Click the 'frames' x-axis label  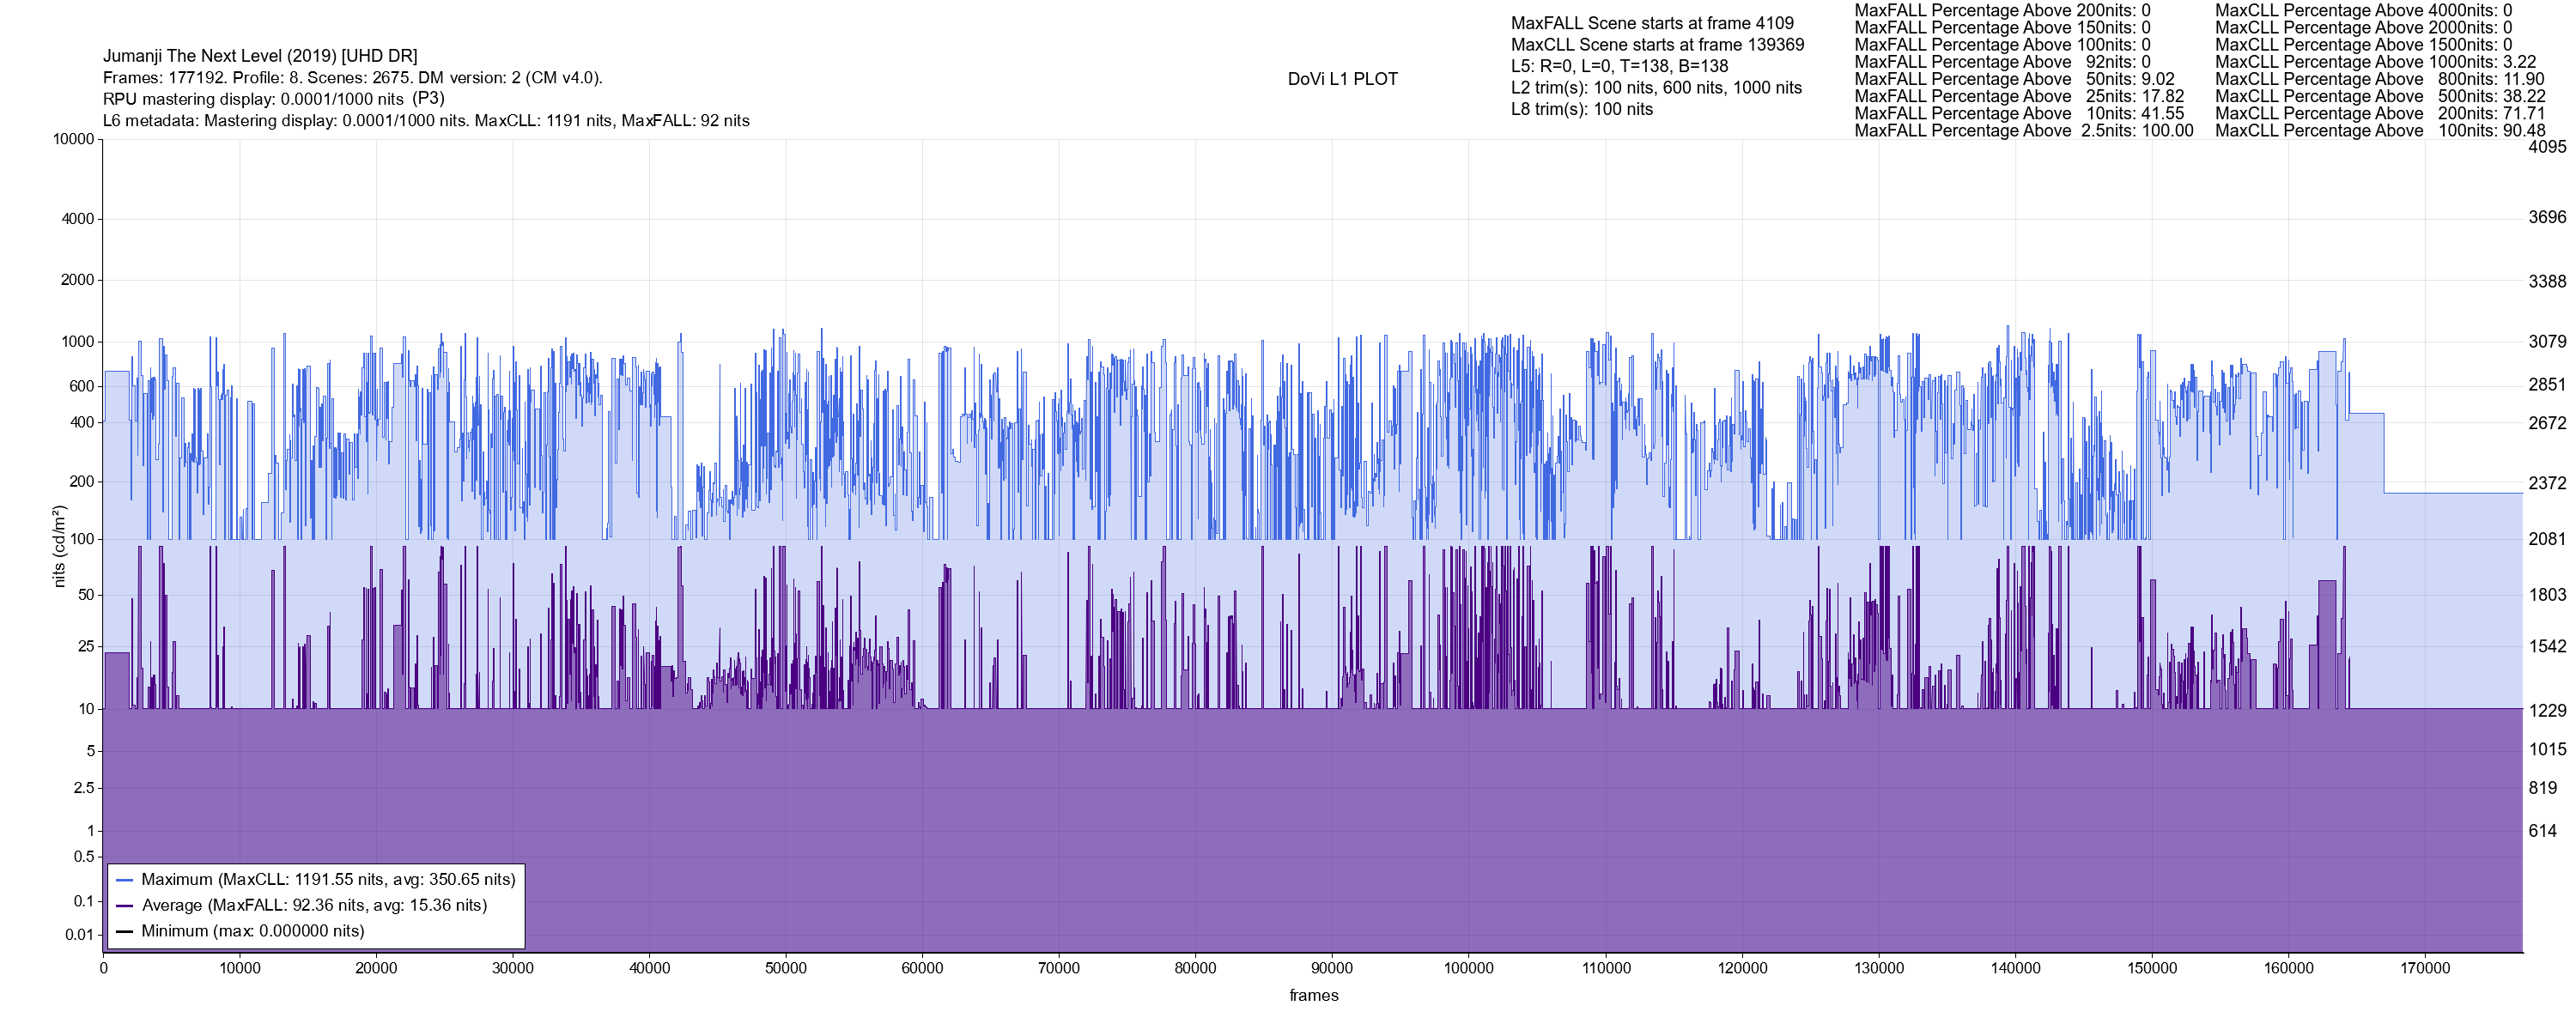1313,996
